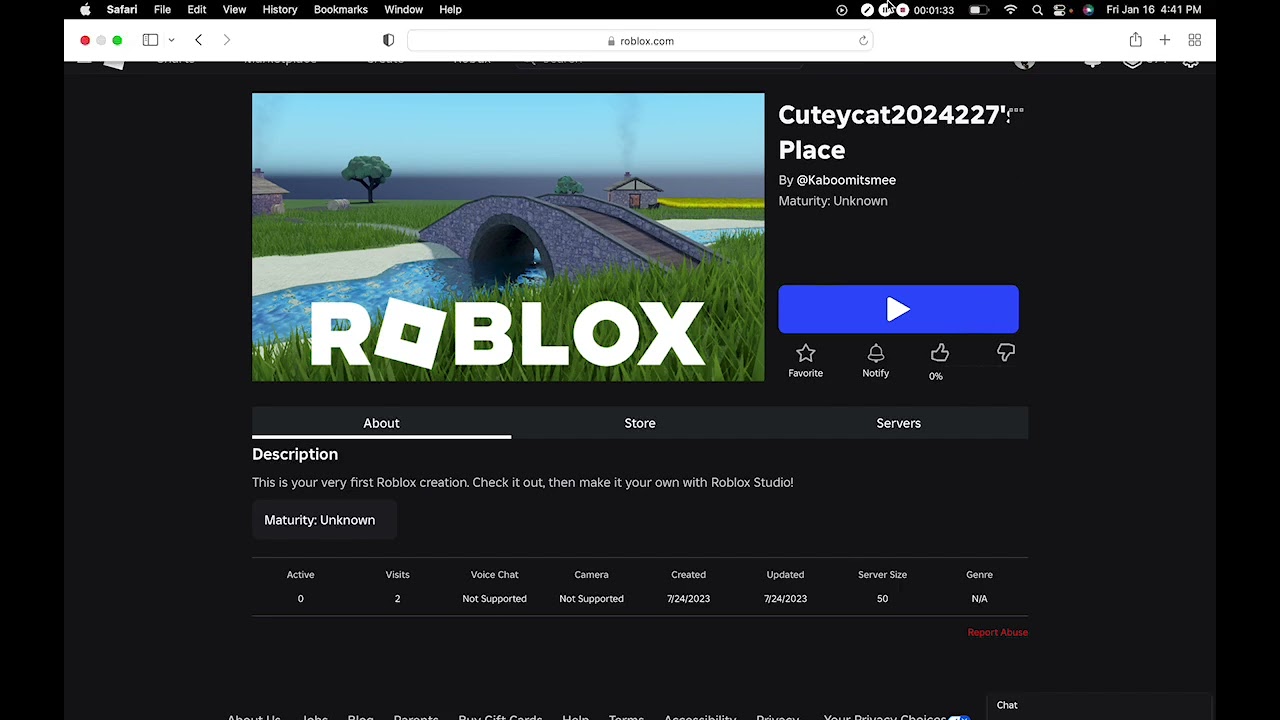Open Control Center

[x=1061, y=10]
